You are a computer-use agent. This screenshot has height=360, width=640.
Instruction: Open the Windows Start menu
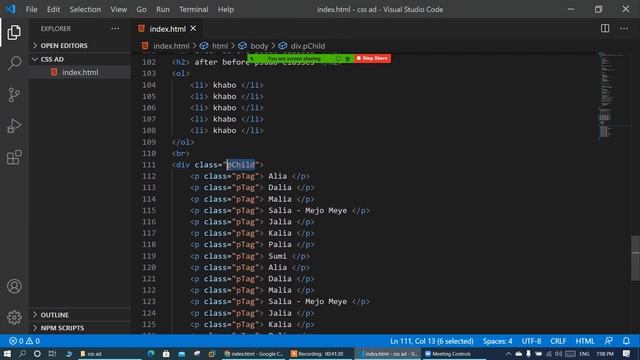click(7, 353)
